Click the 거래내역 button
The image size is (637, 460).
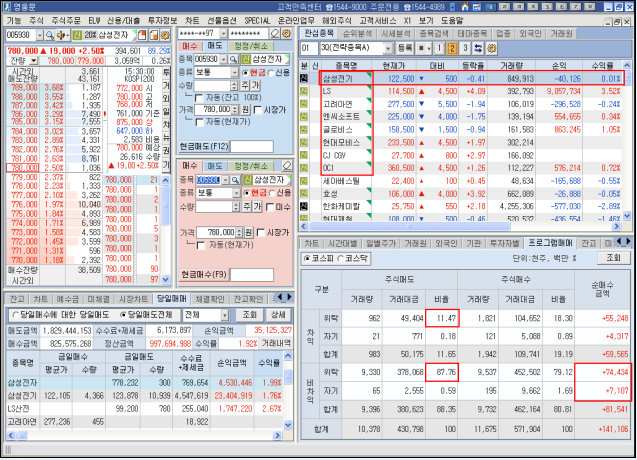point(276,343)
